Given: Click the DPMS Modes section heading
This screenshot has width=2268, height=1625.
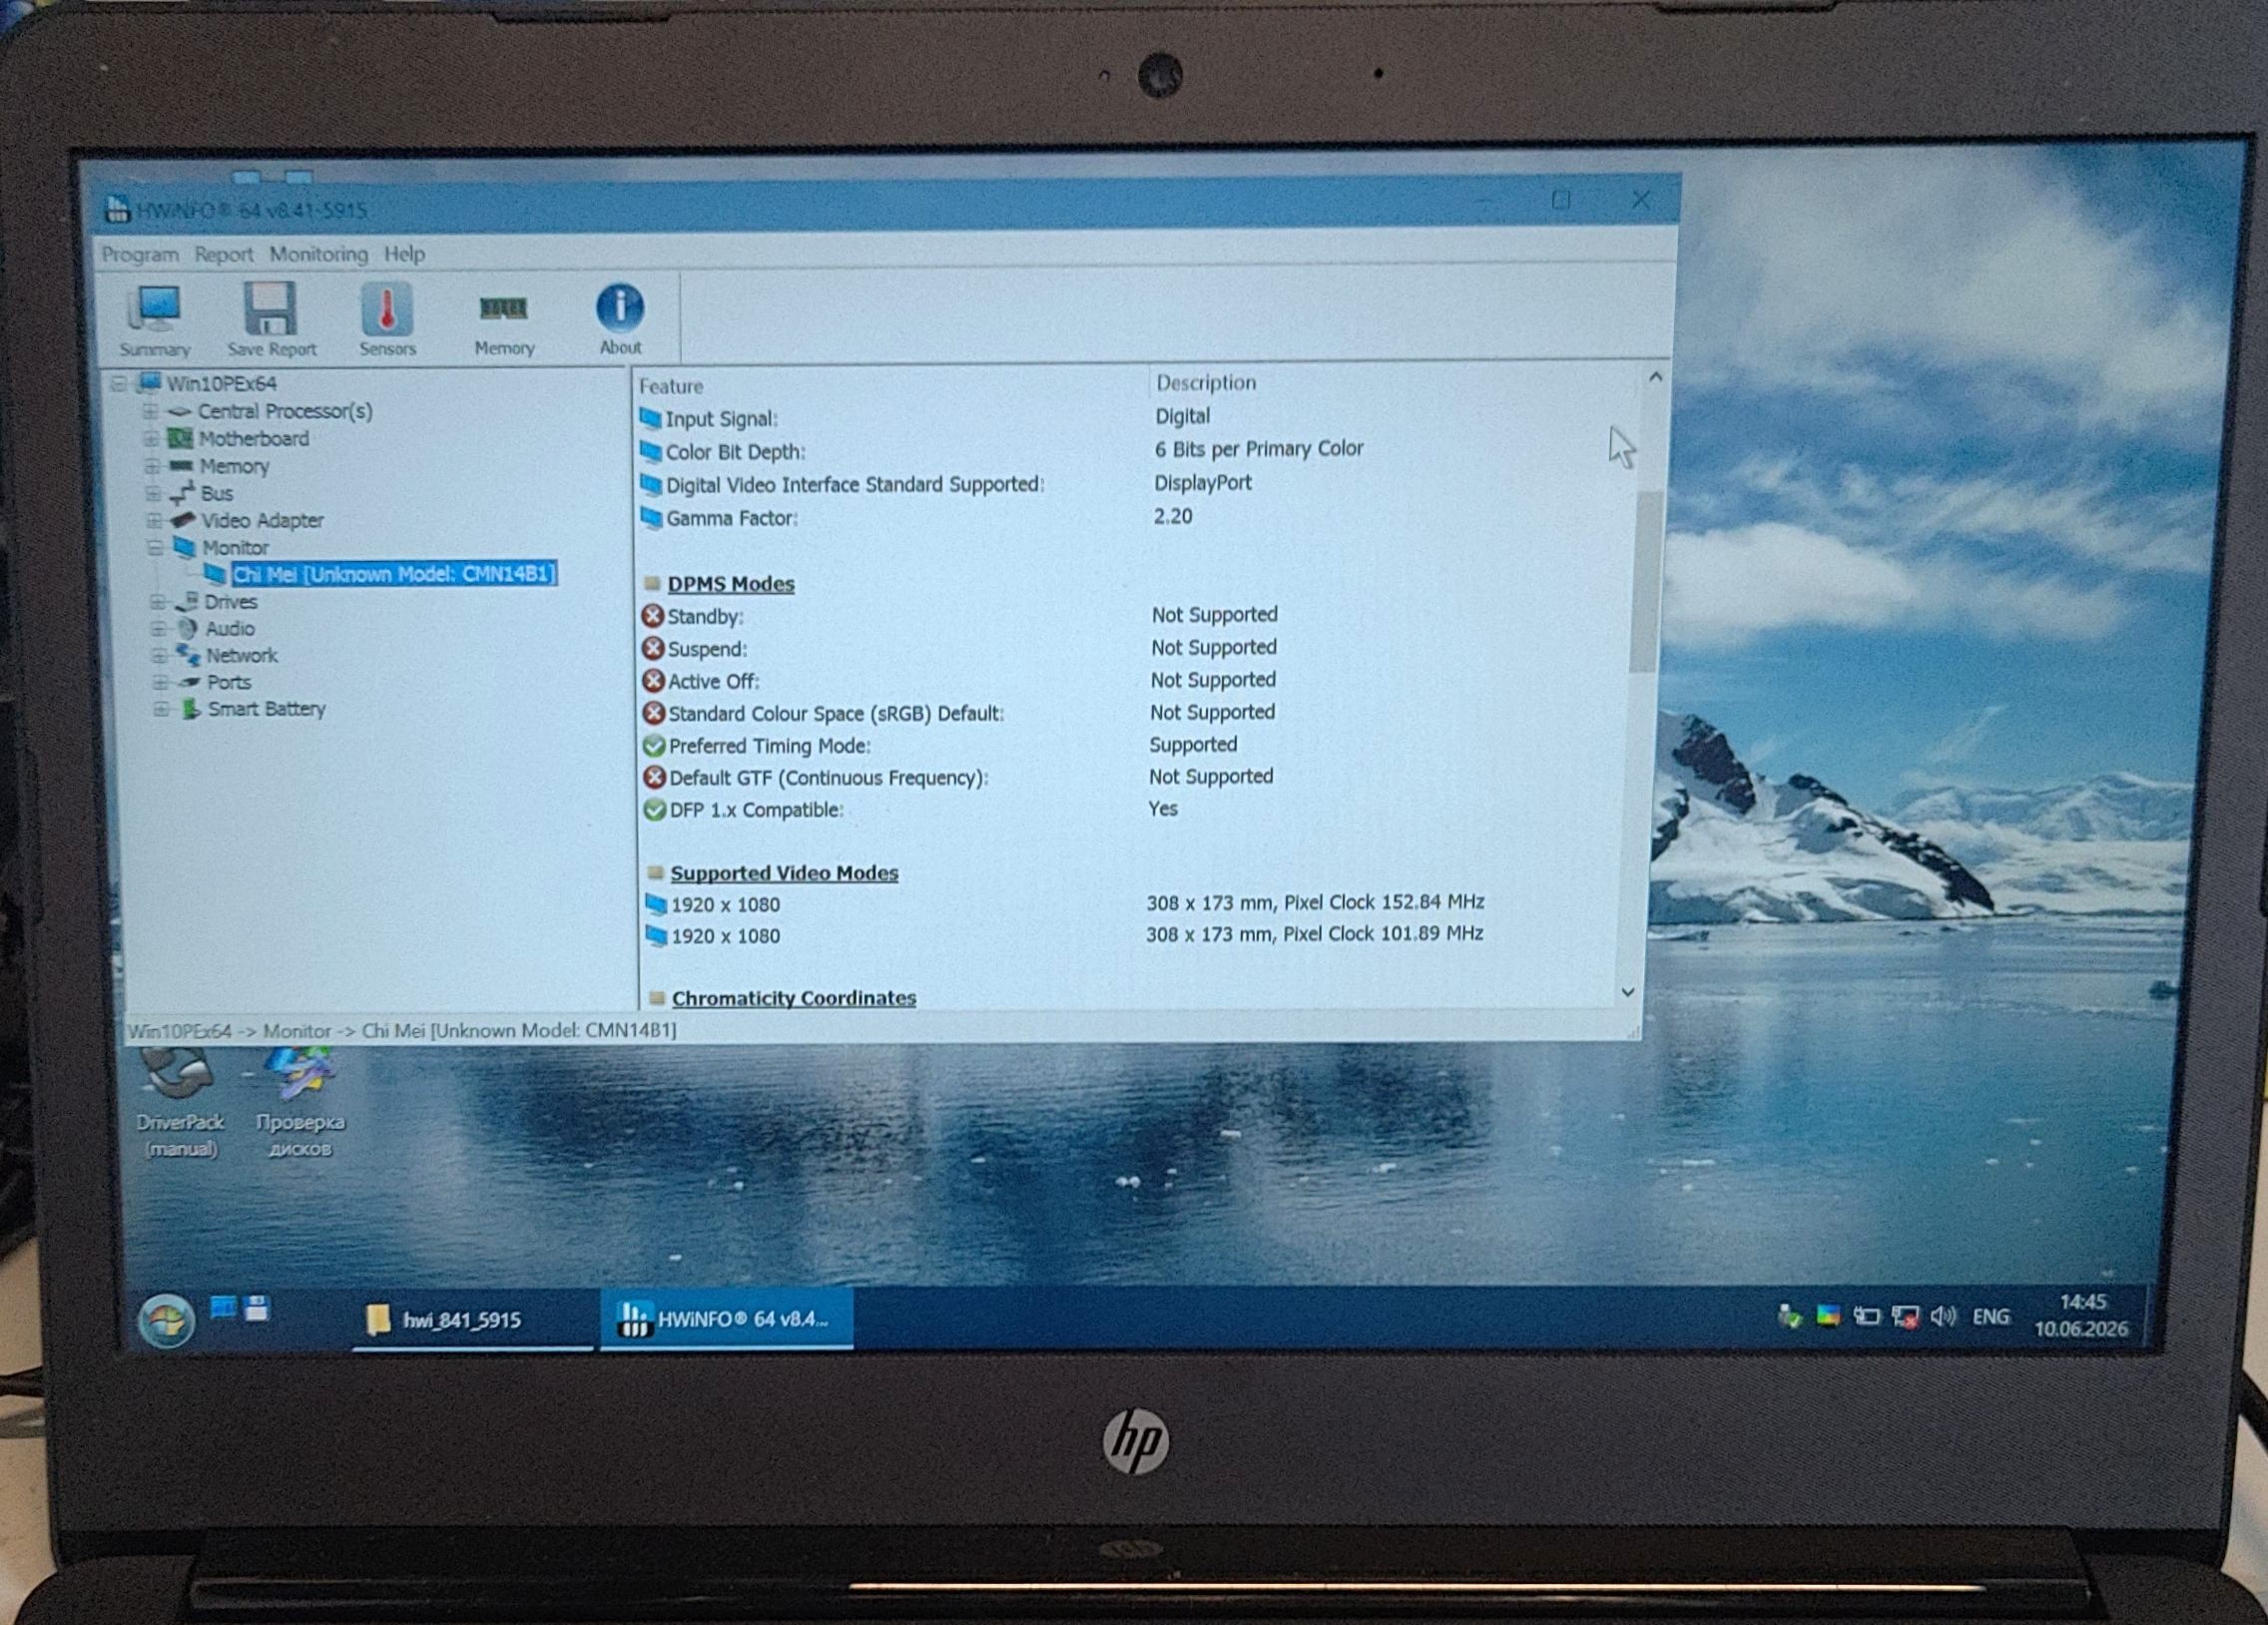Looking at the screenshot, I should click(x=731, y=584).
